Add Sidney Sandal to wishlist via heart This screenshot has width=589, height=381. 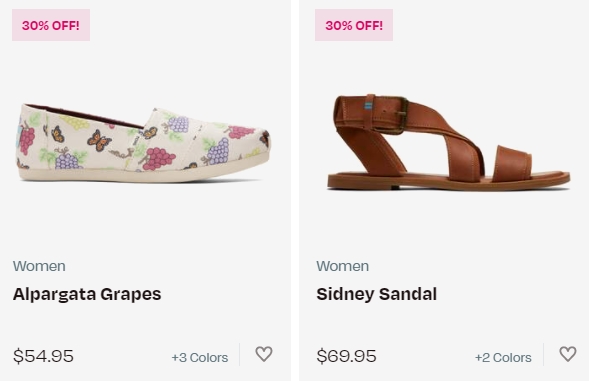point(568,354)
